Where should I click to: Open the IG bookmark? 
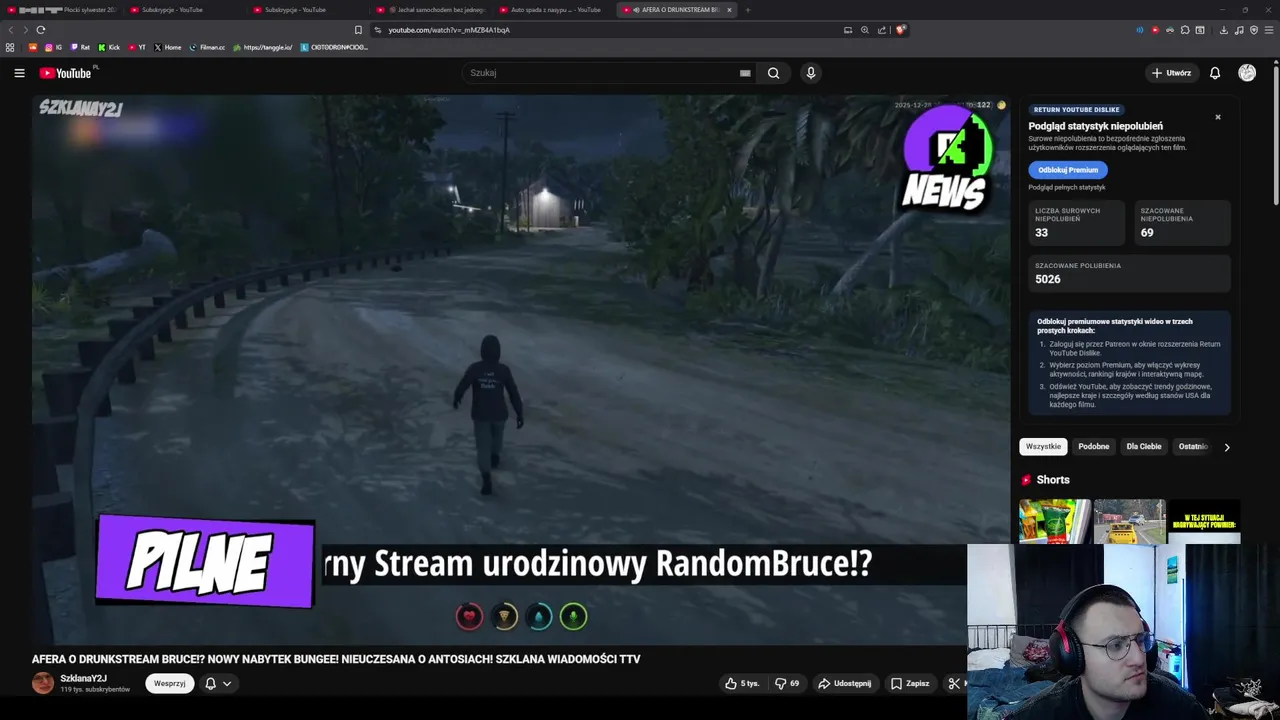pos(54,47)
